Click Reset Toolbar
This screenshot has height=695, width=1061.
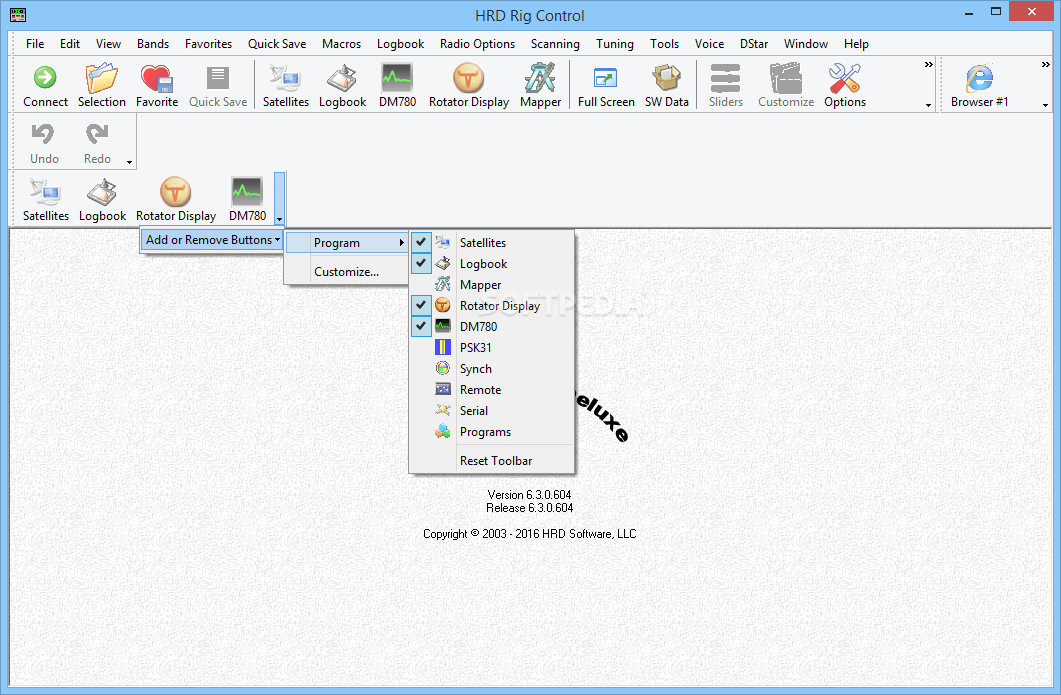[x=495, y=461]
